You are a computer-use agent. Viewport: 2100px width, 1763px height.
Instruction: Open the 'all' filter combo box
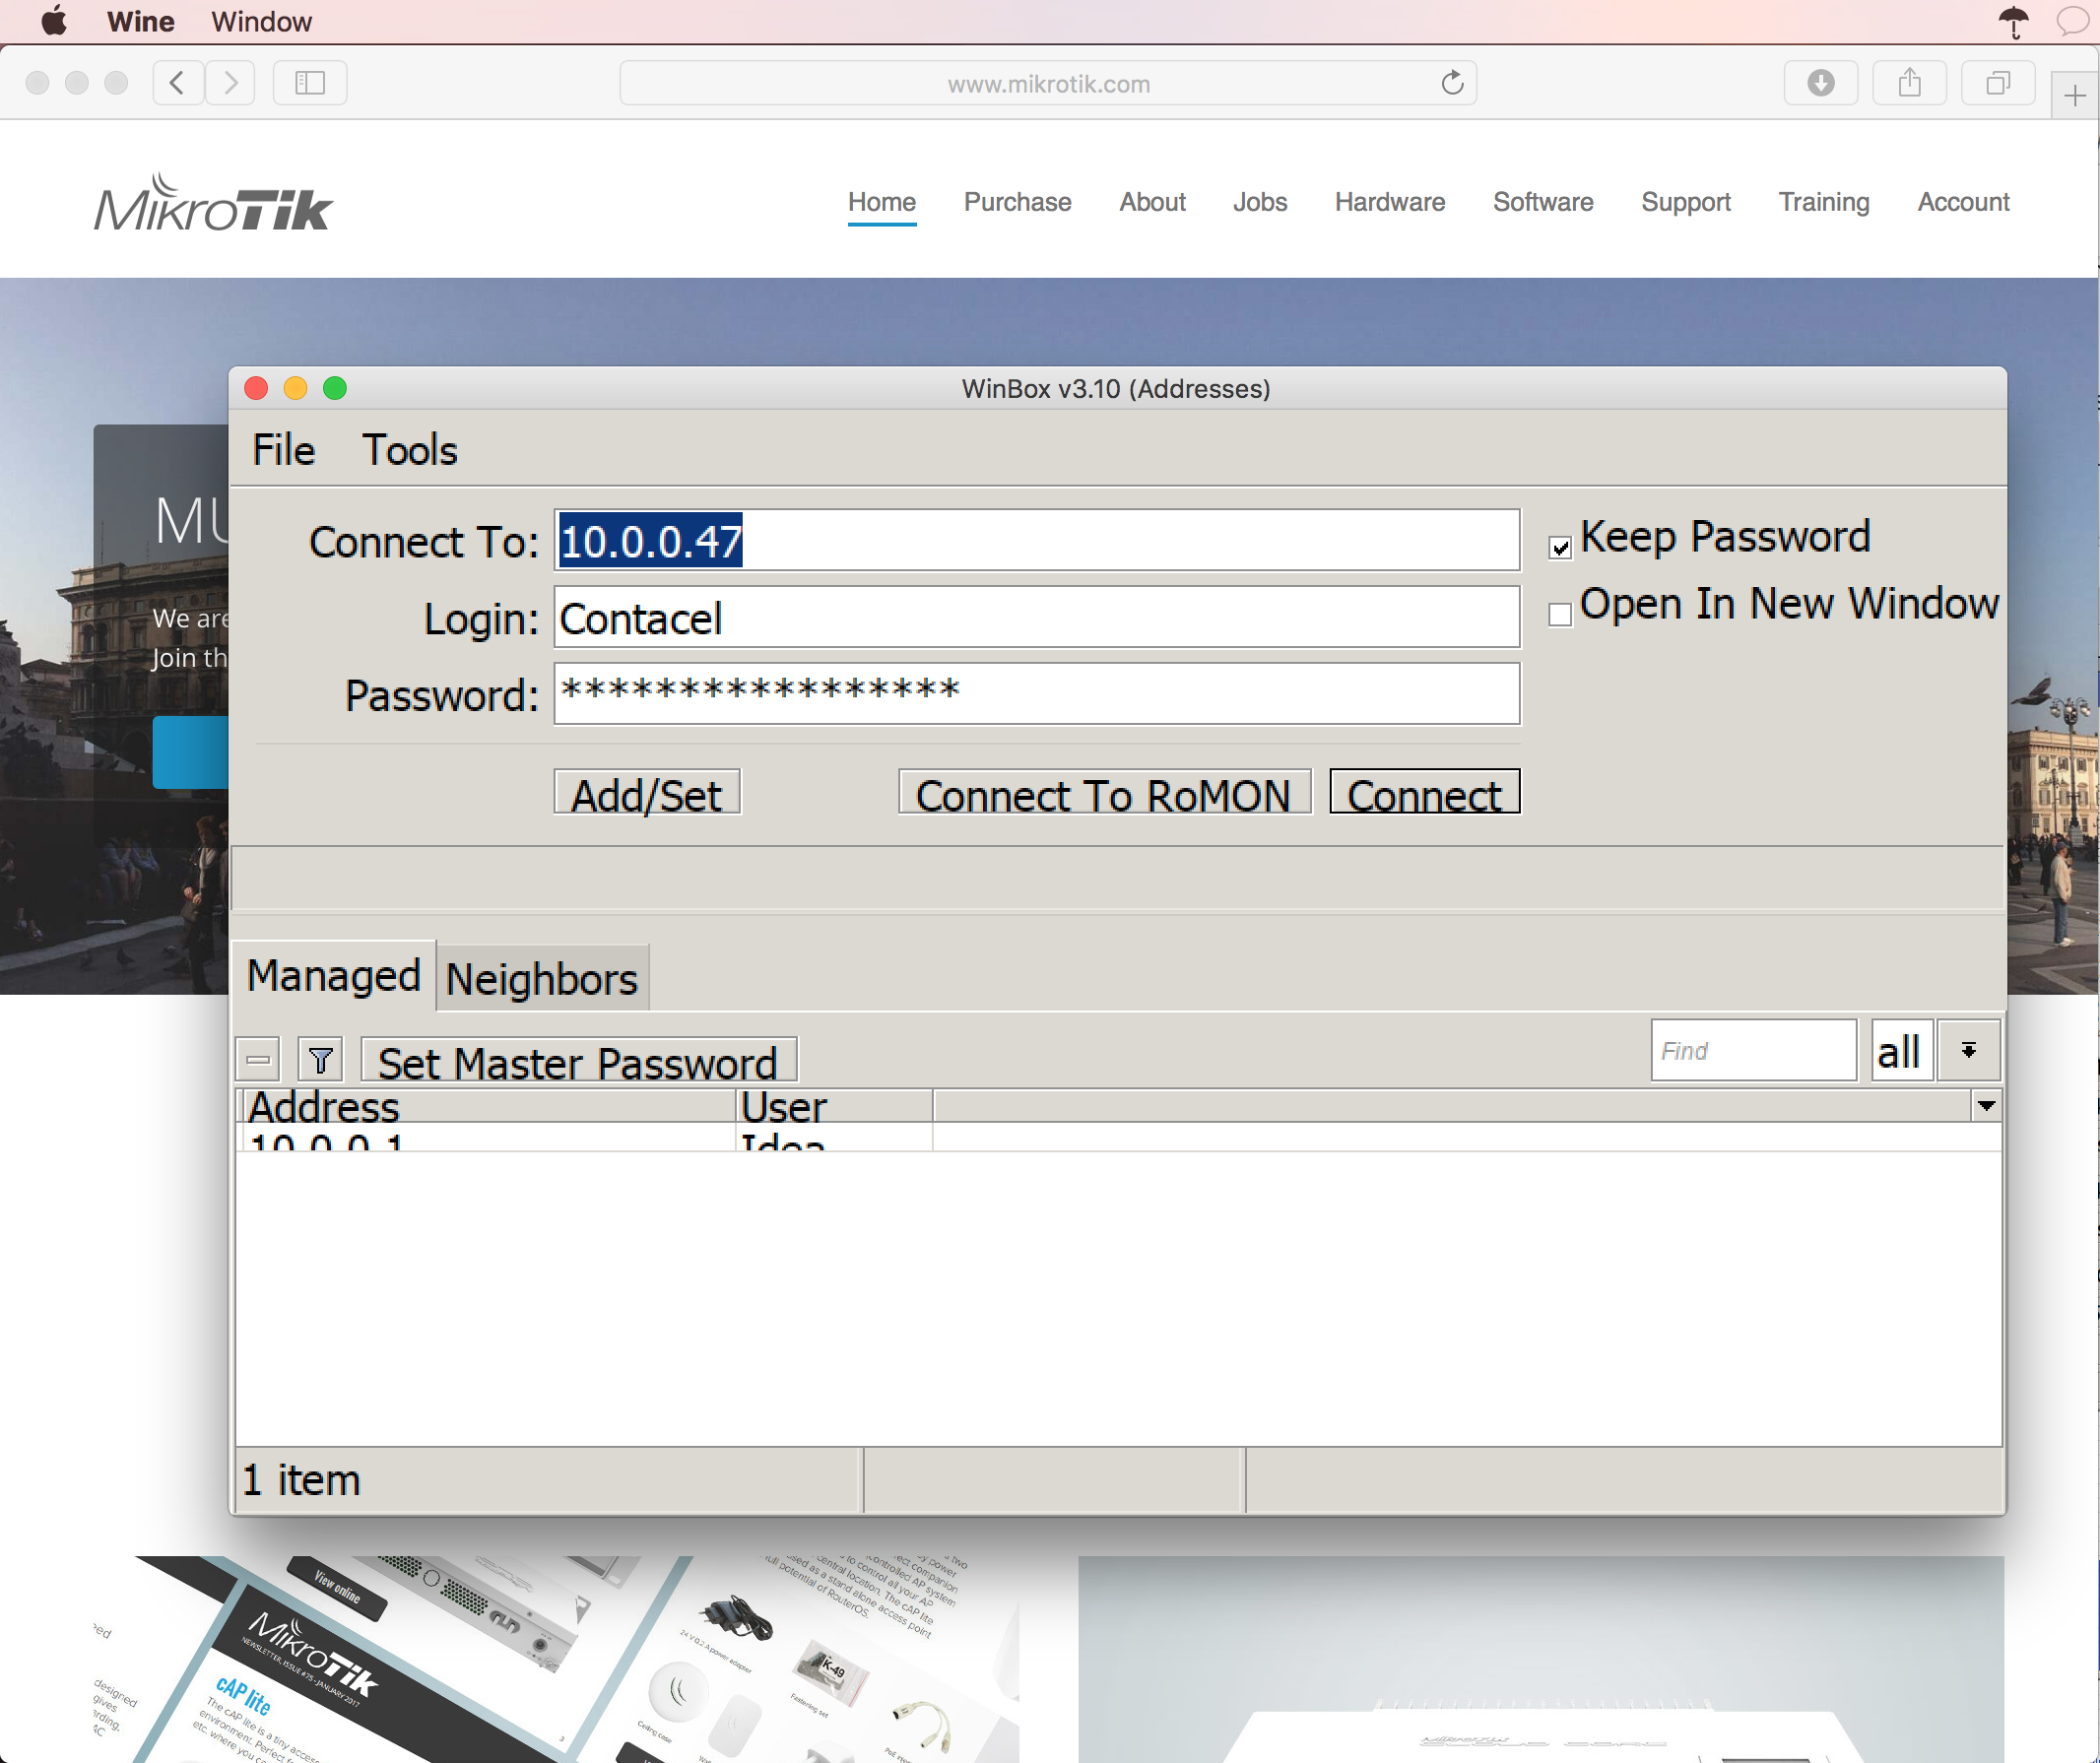(x=1900, y=1051)
